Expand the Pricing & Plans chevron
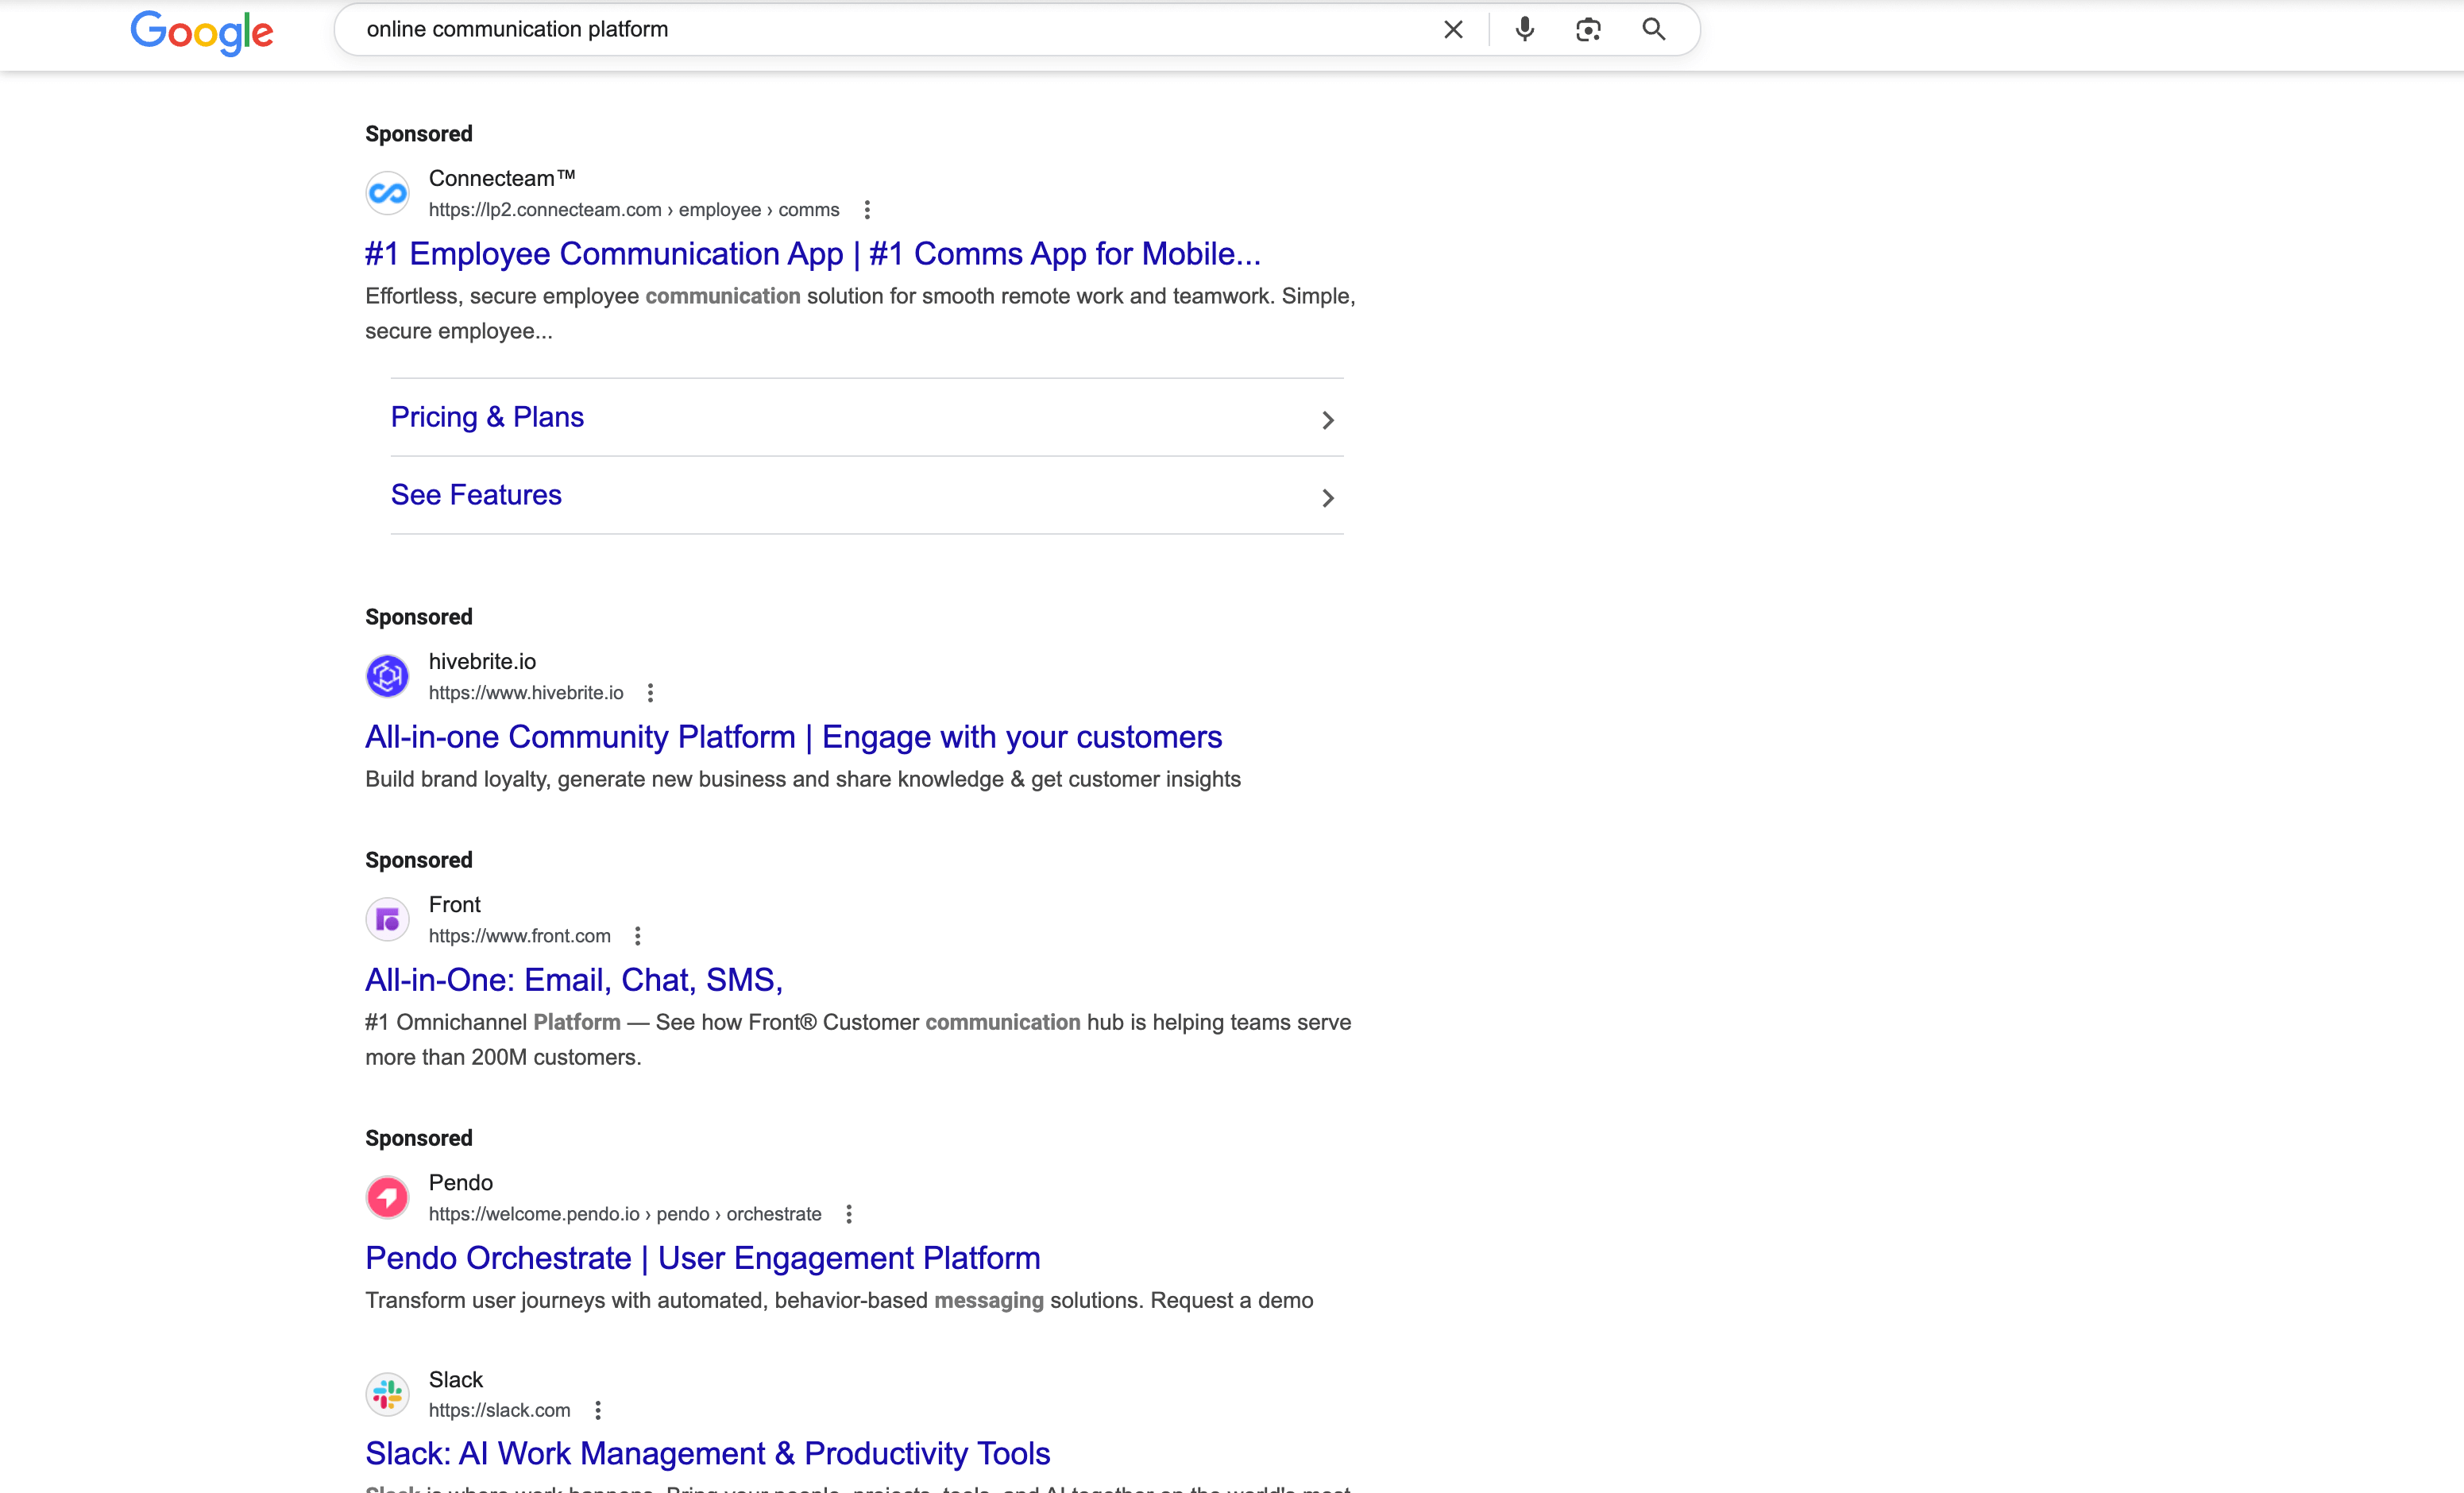Screen dimensions: 2464x1493 point(1328,420)
